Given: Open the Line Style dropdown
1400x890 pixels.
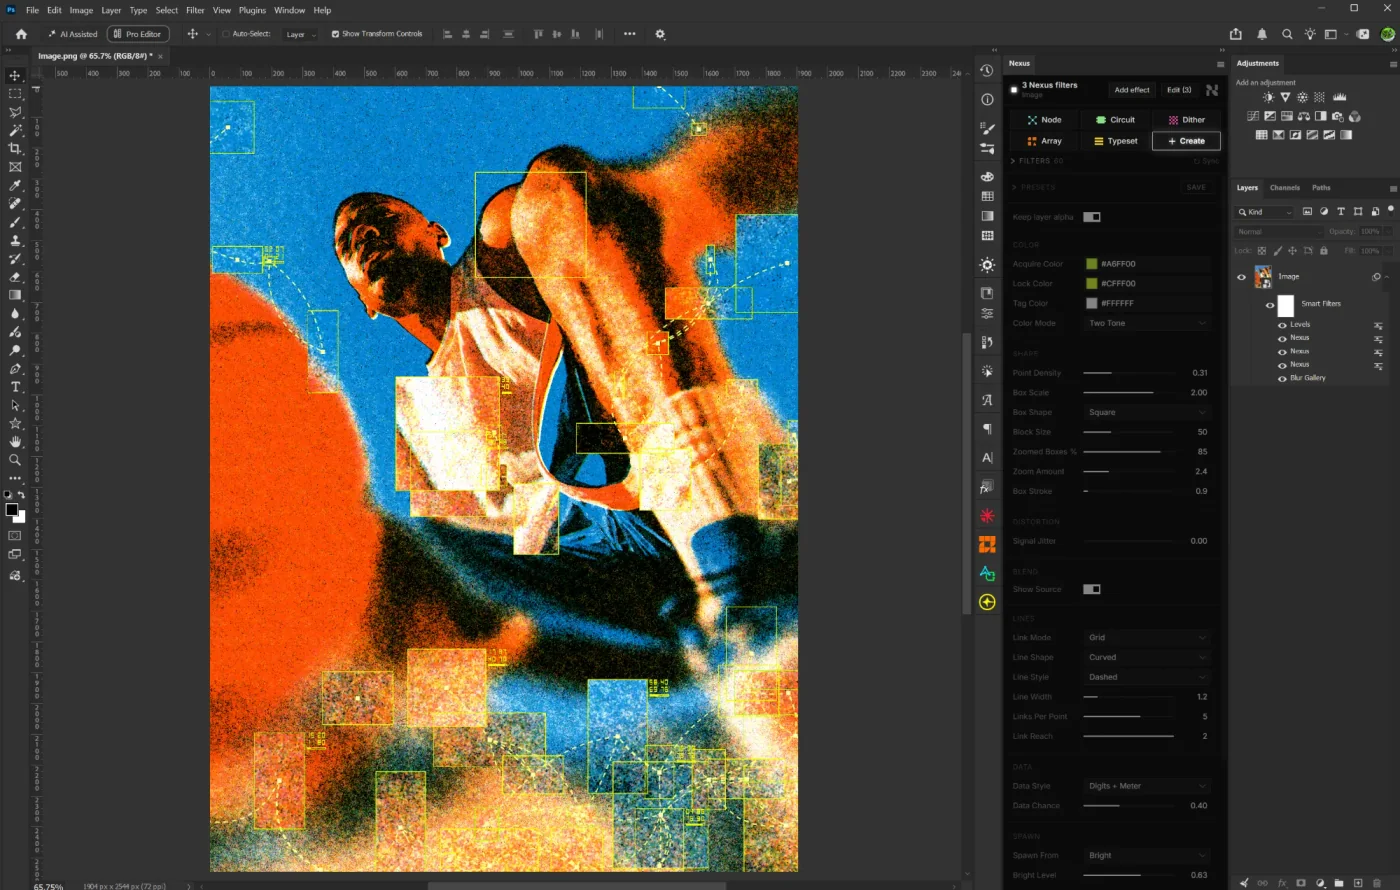Looking at the screenshot, I should (1147, 677).
